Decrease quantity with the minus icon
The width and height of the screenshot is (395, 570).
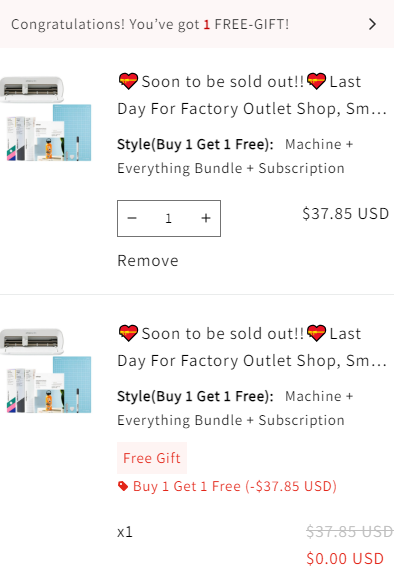coord(132,218)
